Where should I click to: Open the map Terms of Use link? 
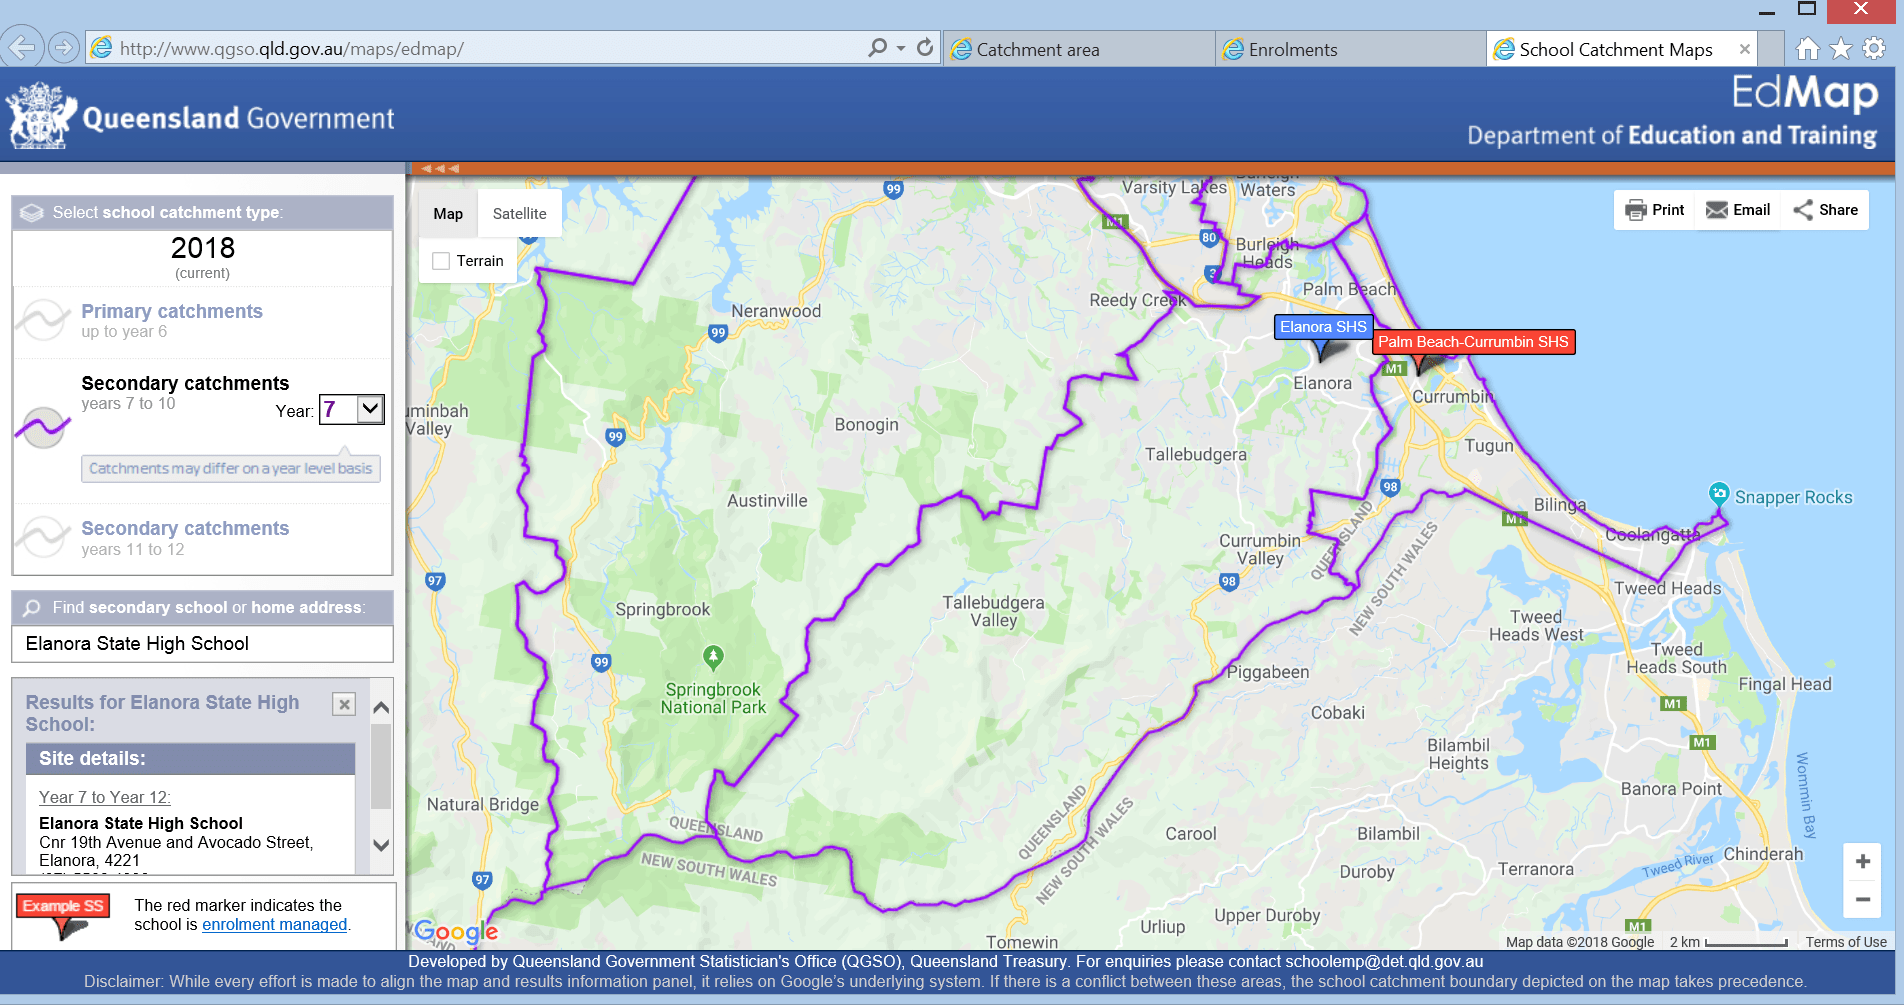pos(1846,942)
